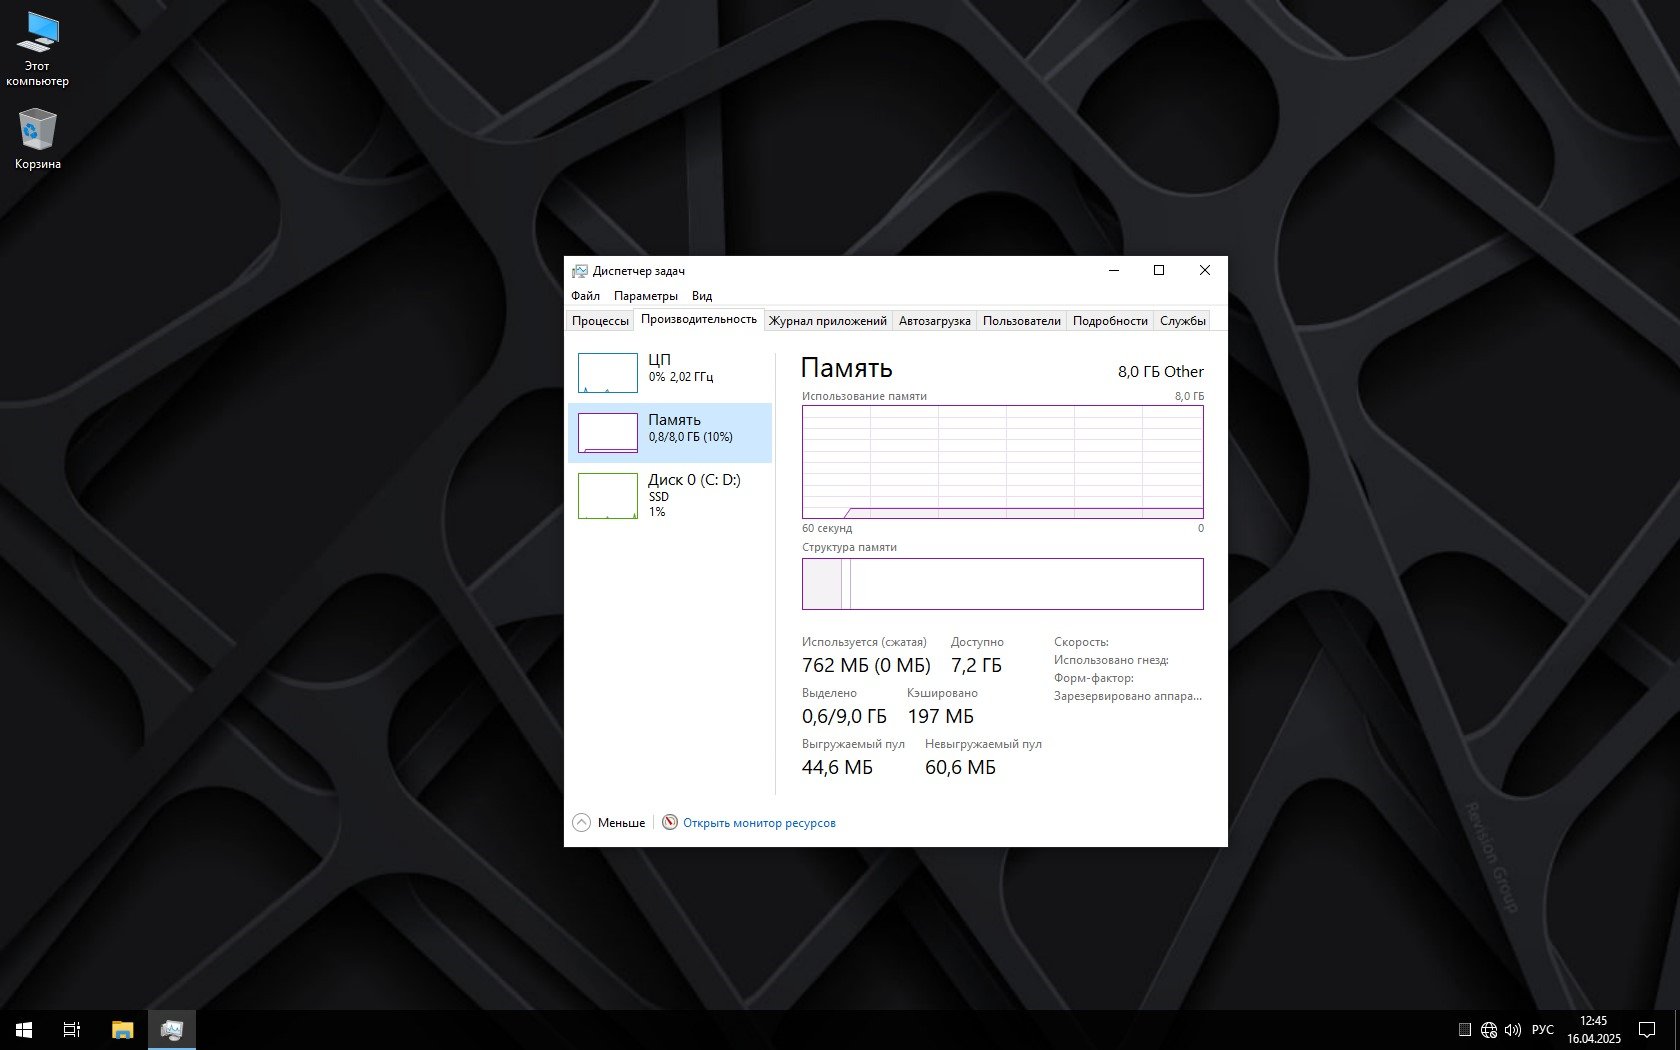
Task: Click the Память heading text
Action: pos(846,369)
